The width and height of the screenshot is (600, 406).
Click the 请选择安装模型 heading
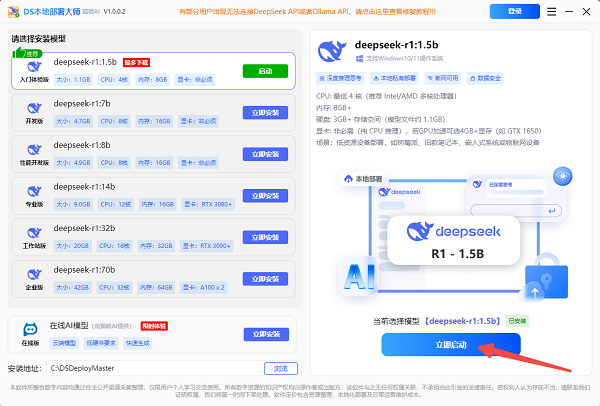click(x=39, y=39)
